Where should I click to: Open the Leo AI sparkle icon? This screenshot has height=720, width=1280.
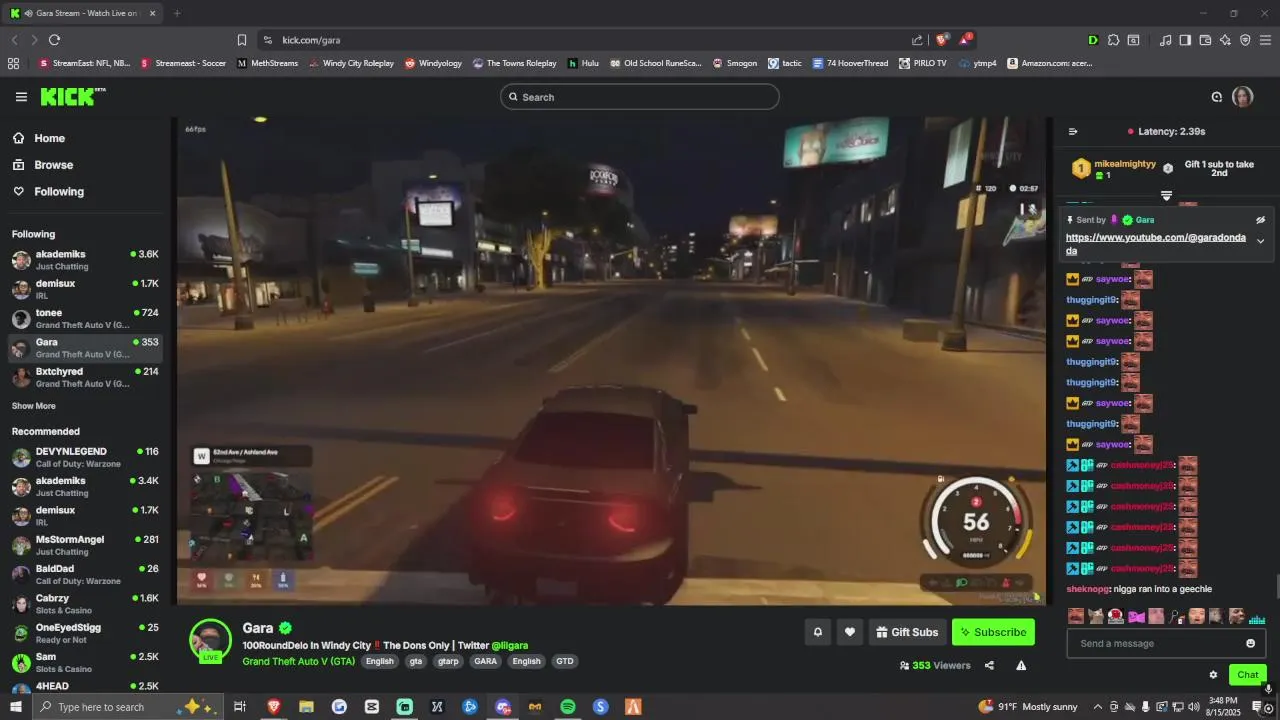click(1225, 40)
